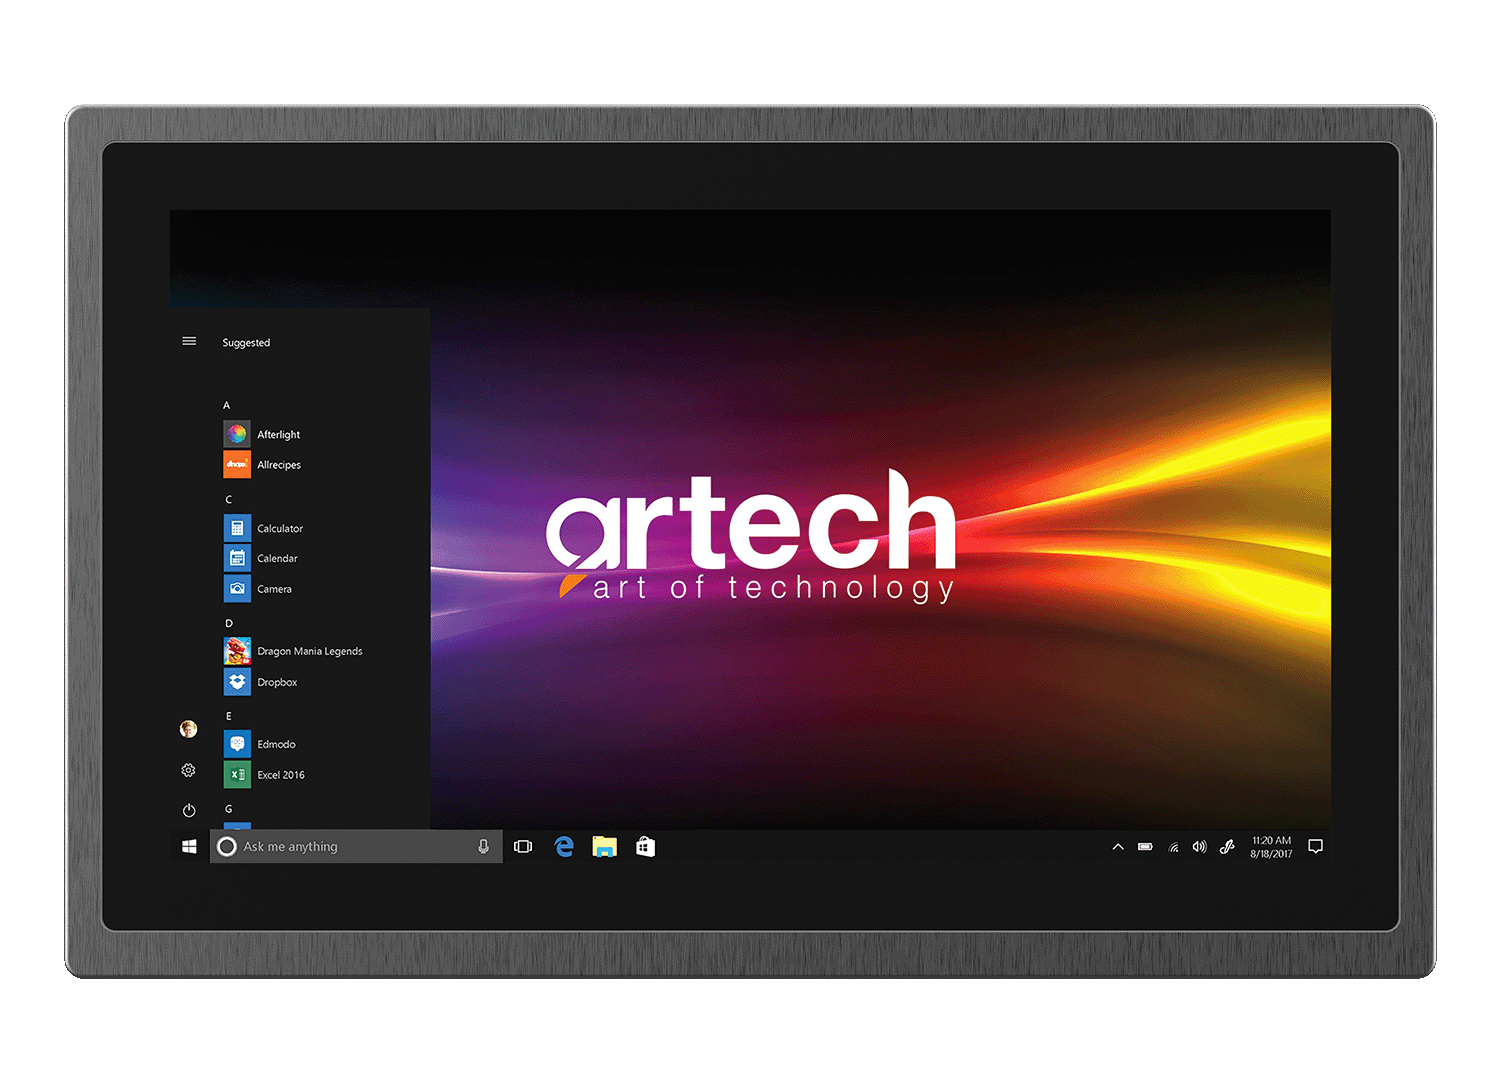Open Settings from the Start menu gear
This screenshot has height=1080, width=1500.
pos(188,770)
